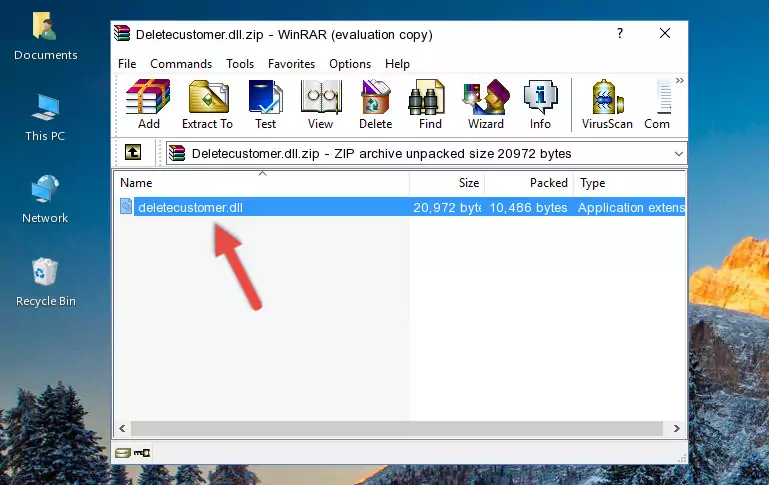Viewport: 769px width, 485px height.
Task: Click the horizontal scrollbar left arrow
Action: pyautogui.click(x=123, y=428)
